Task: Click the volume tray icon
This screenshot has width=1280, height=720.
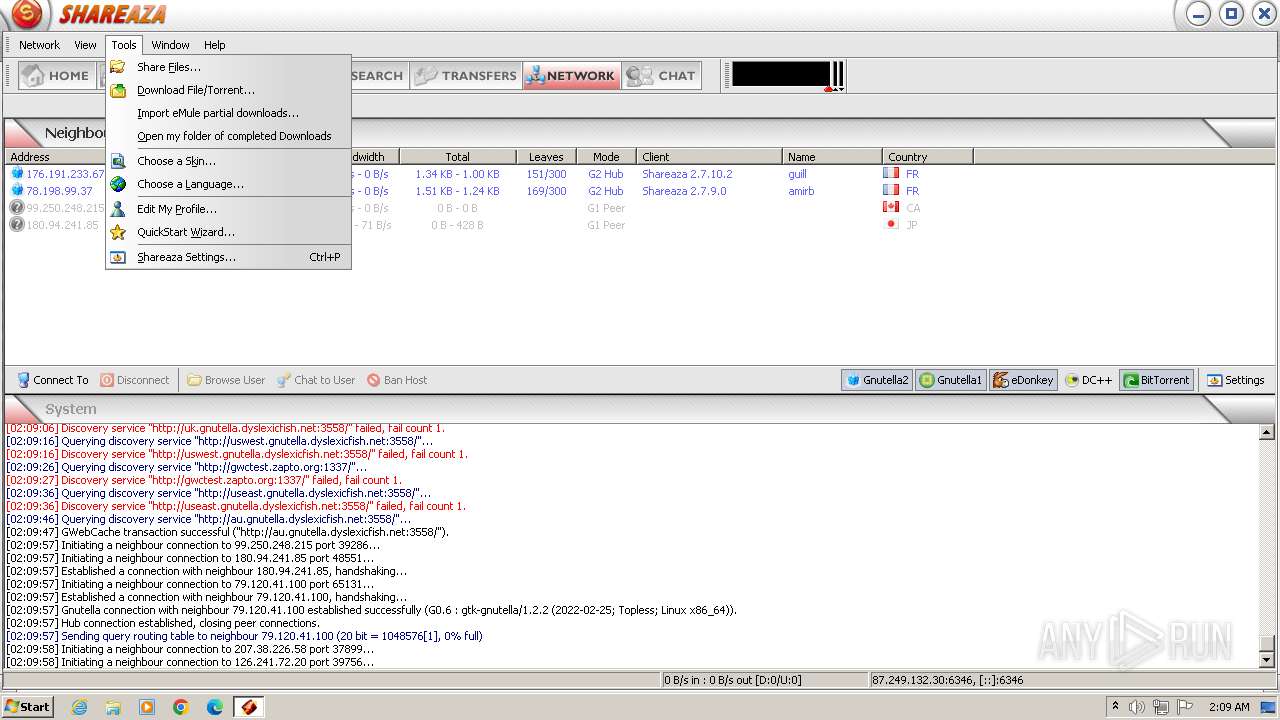Action: pyautogui.click(x=1136, y=707)
